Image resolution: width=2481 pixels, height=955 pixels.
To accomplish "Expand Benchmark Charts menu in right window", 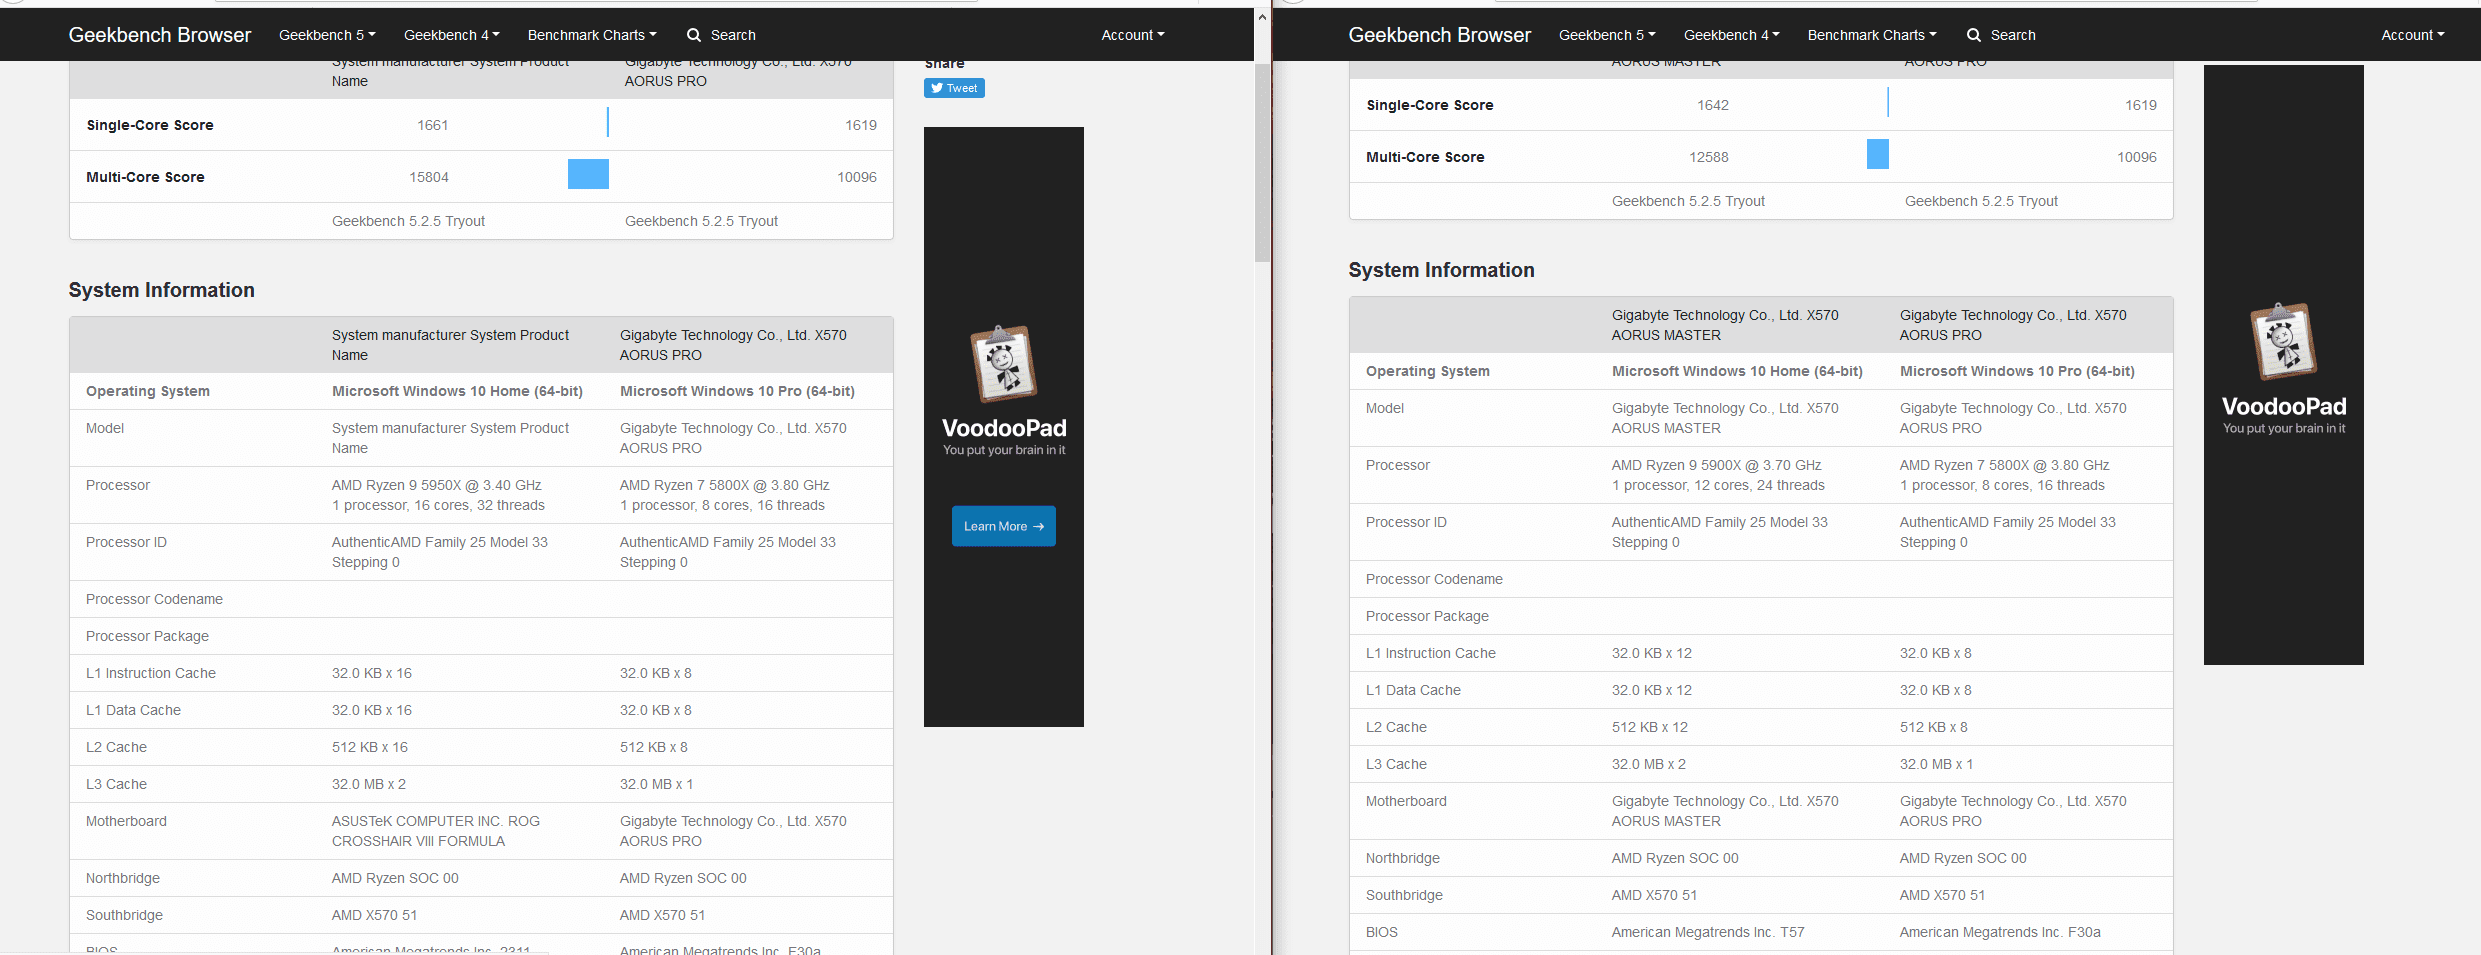I will click(x=1872, y=35).
